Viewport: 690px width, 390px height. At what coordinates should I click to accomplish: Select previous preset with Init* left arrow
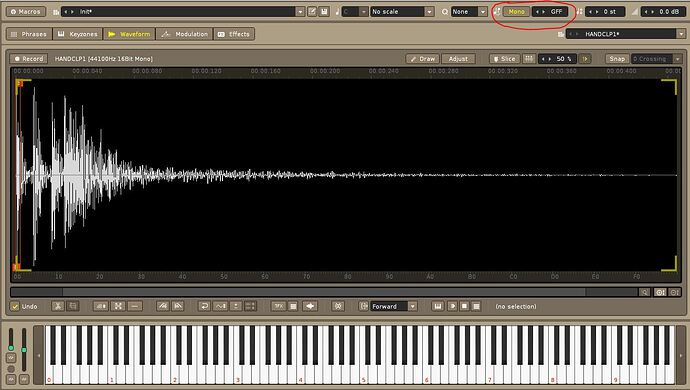(x=66, y=12)
